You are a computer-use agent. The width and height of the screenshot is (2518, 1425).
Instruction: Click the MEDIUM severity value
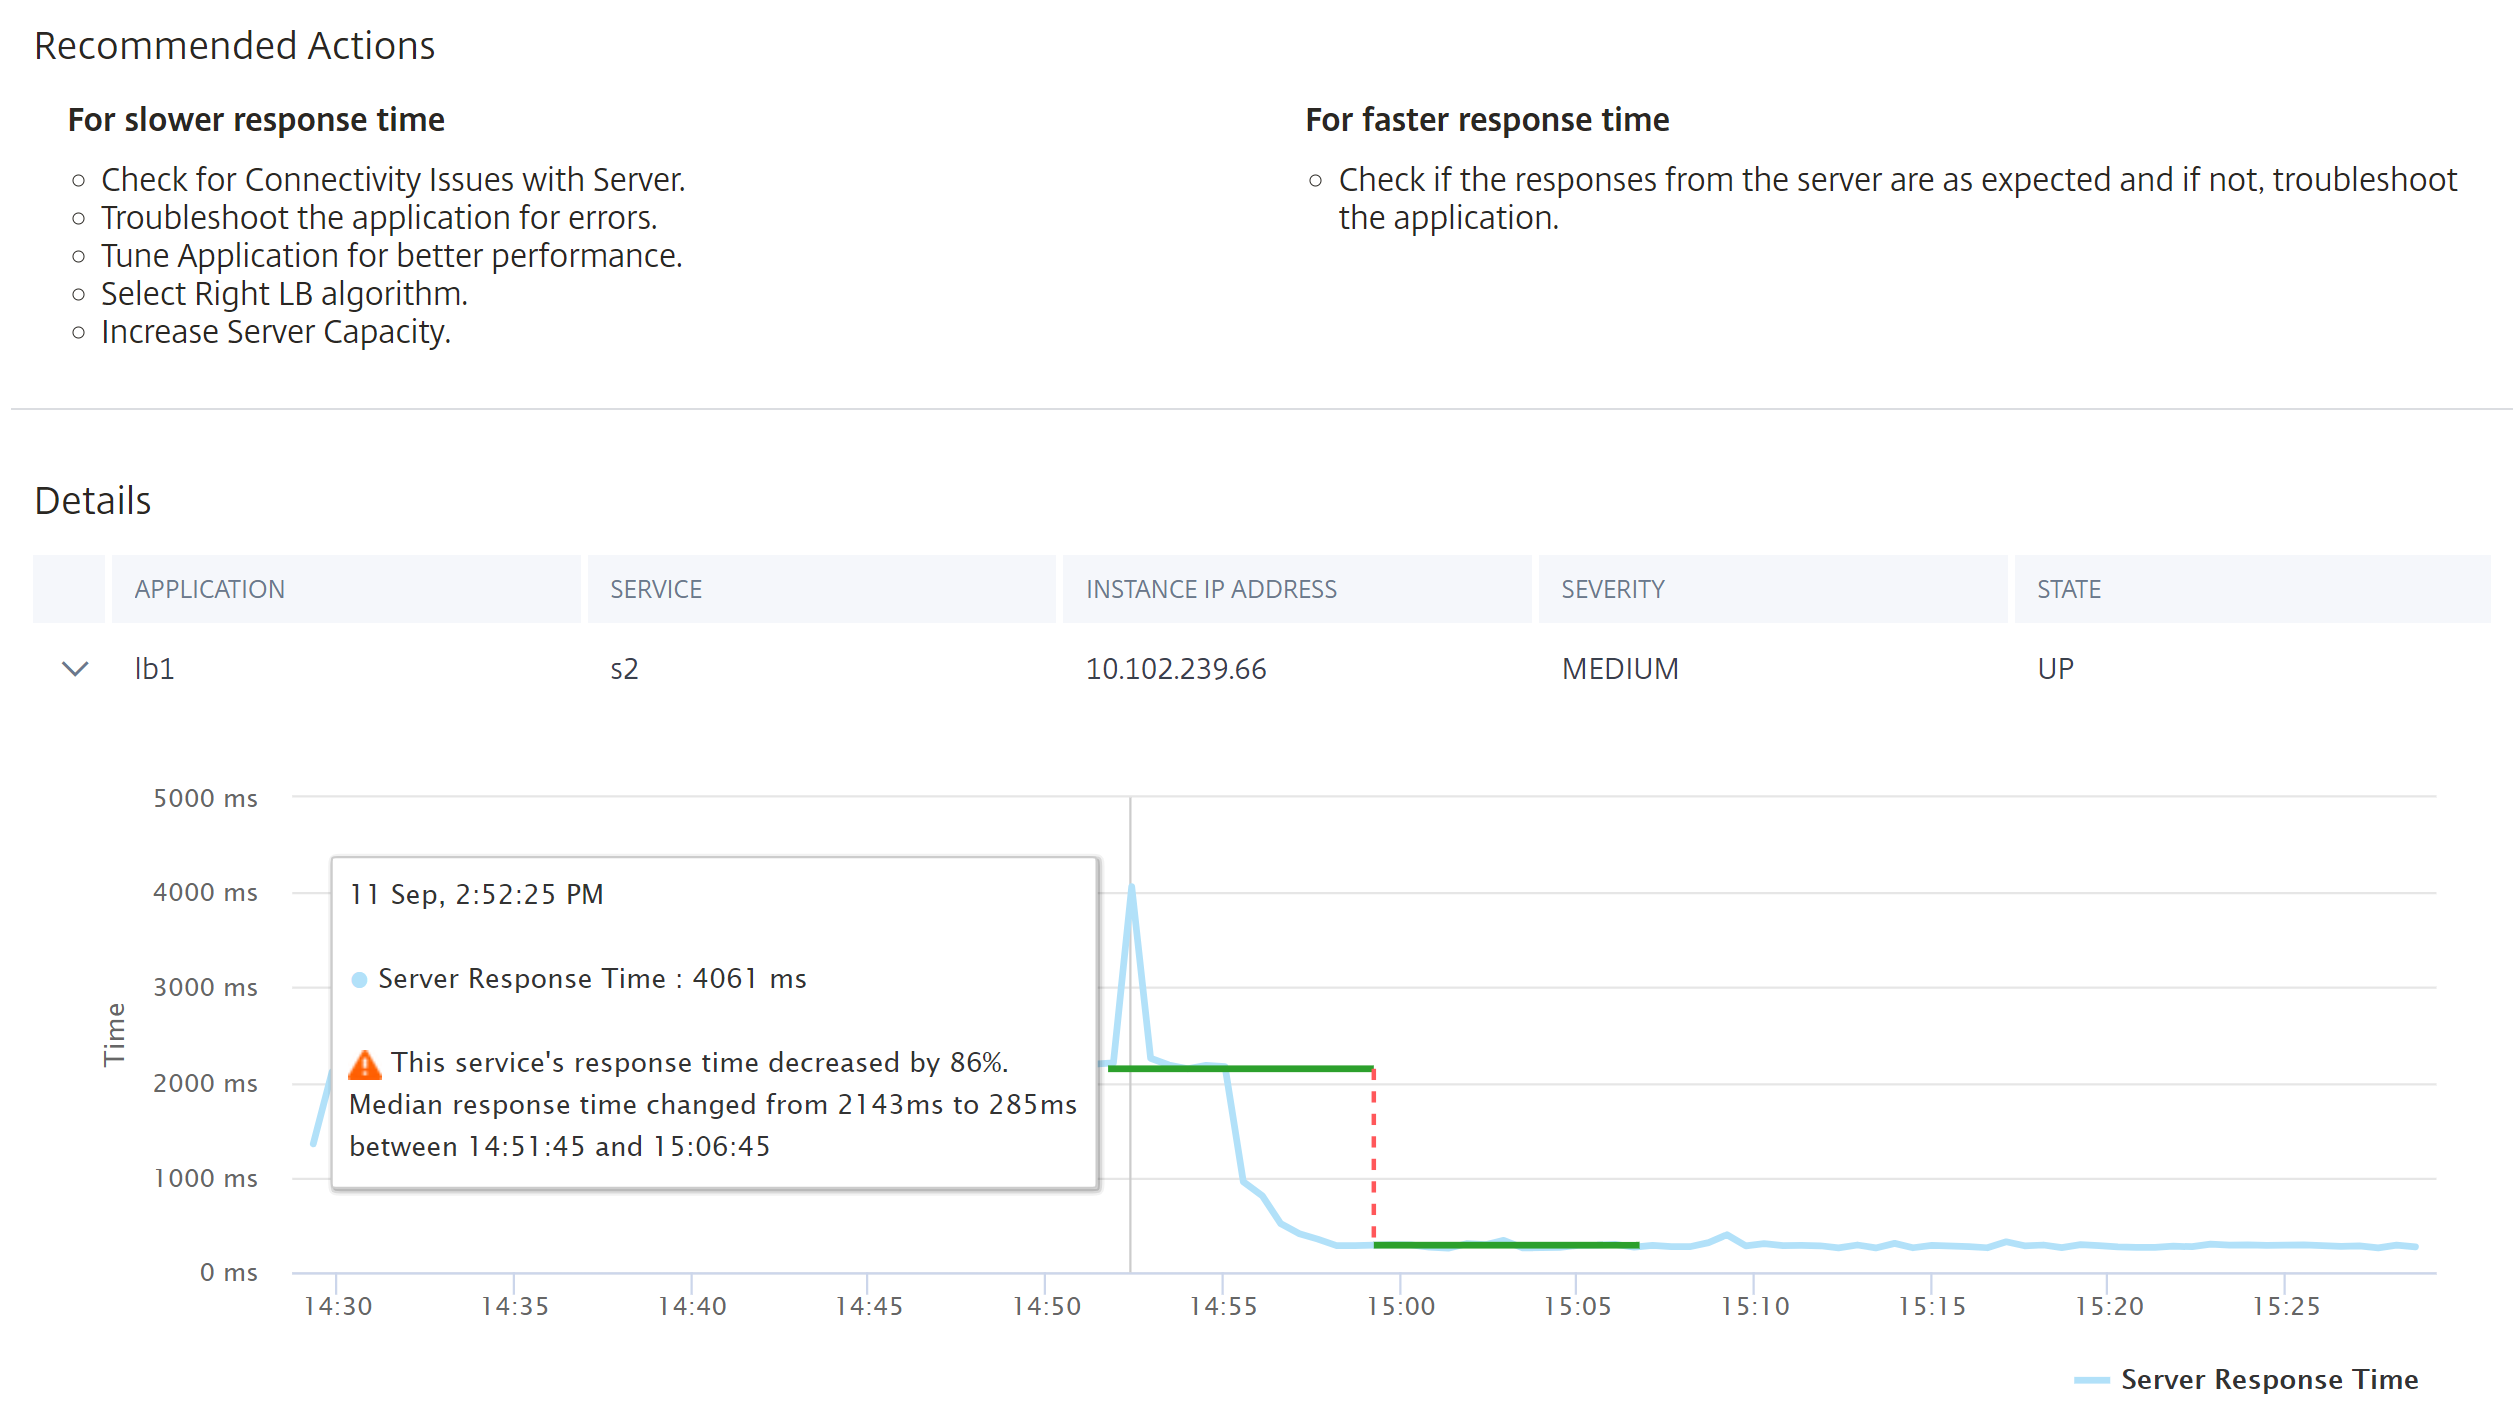point(1620,668)
